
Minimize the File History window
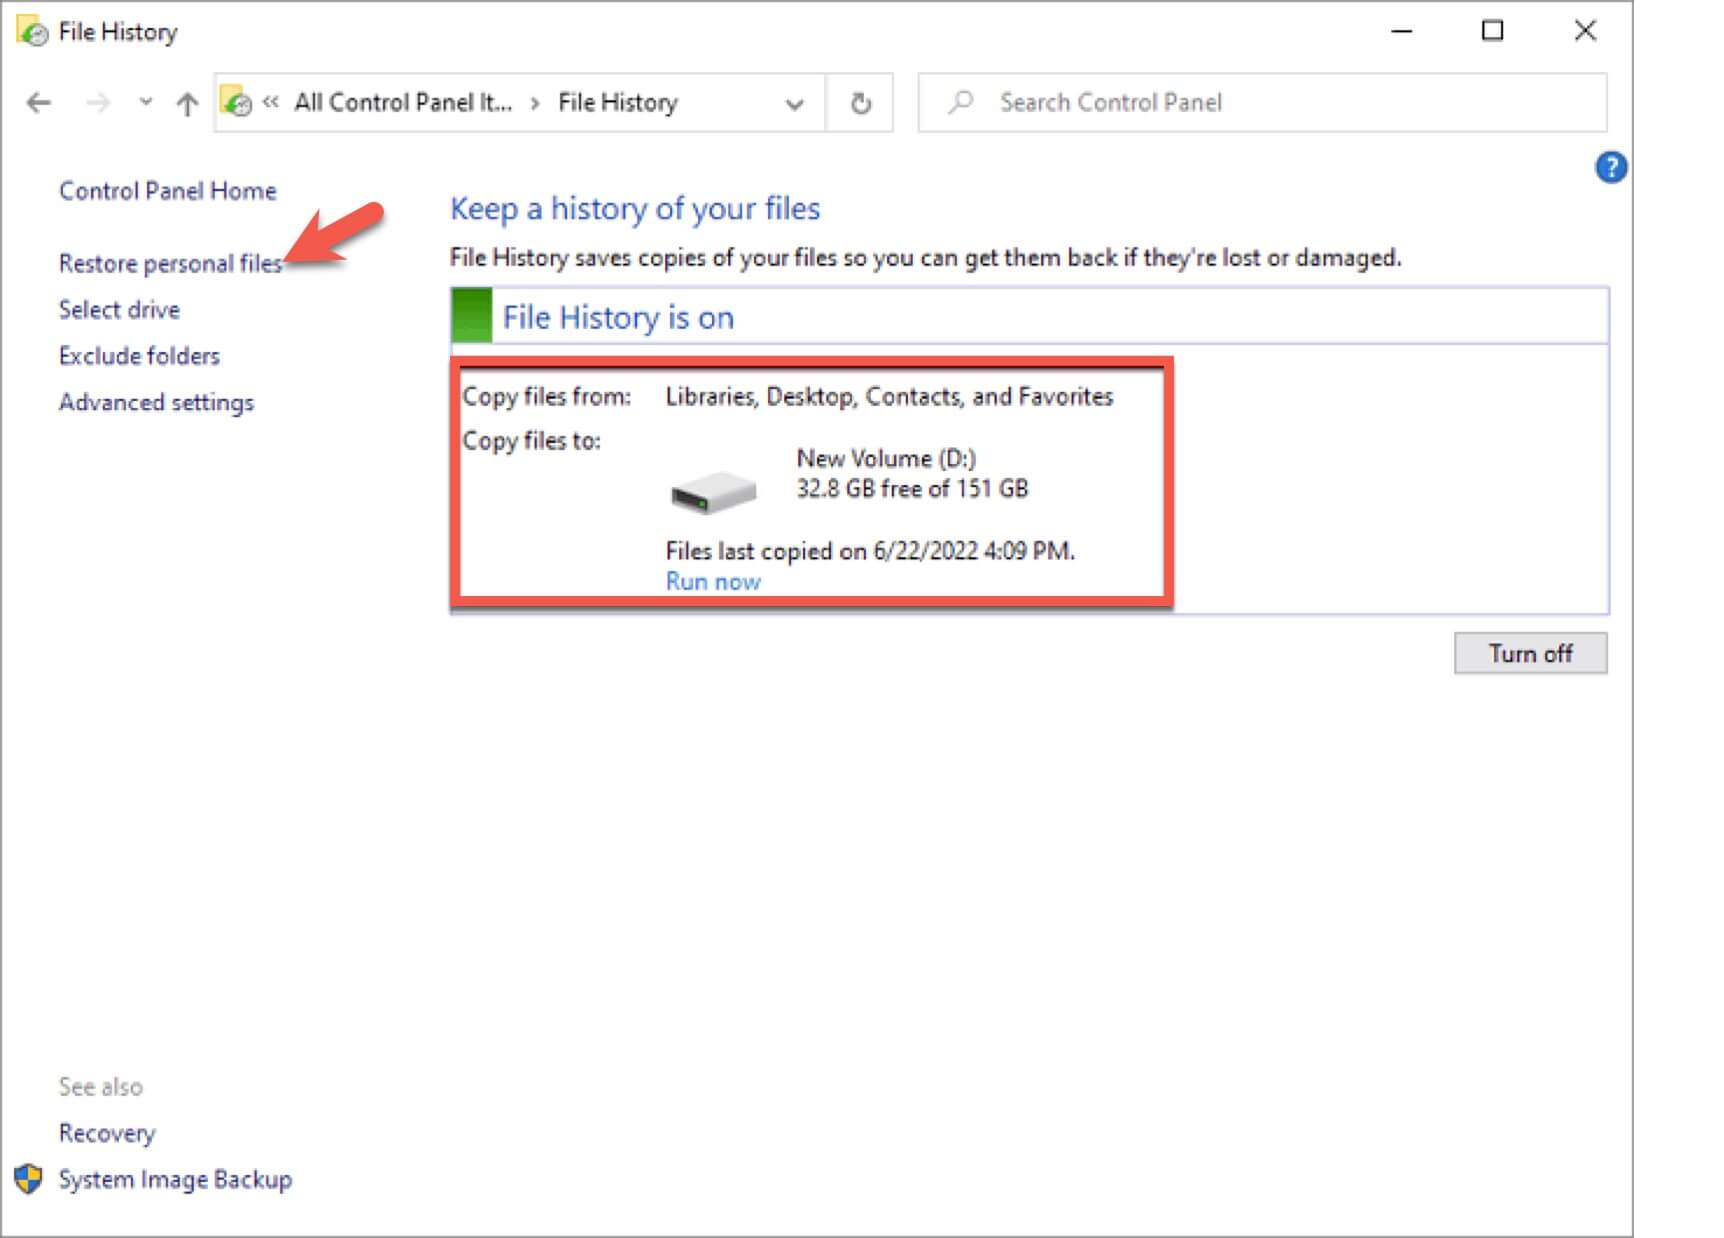click(x=1402, y=31)
